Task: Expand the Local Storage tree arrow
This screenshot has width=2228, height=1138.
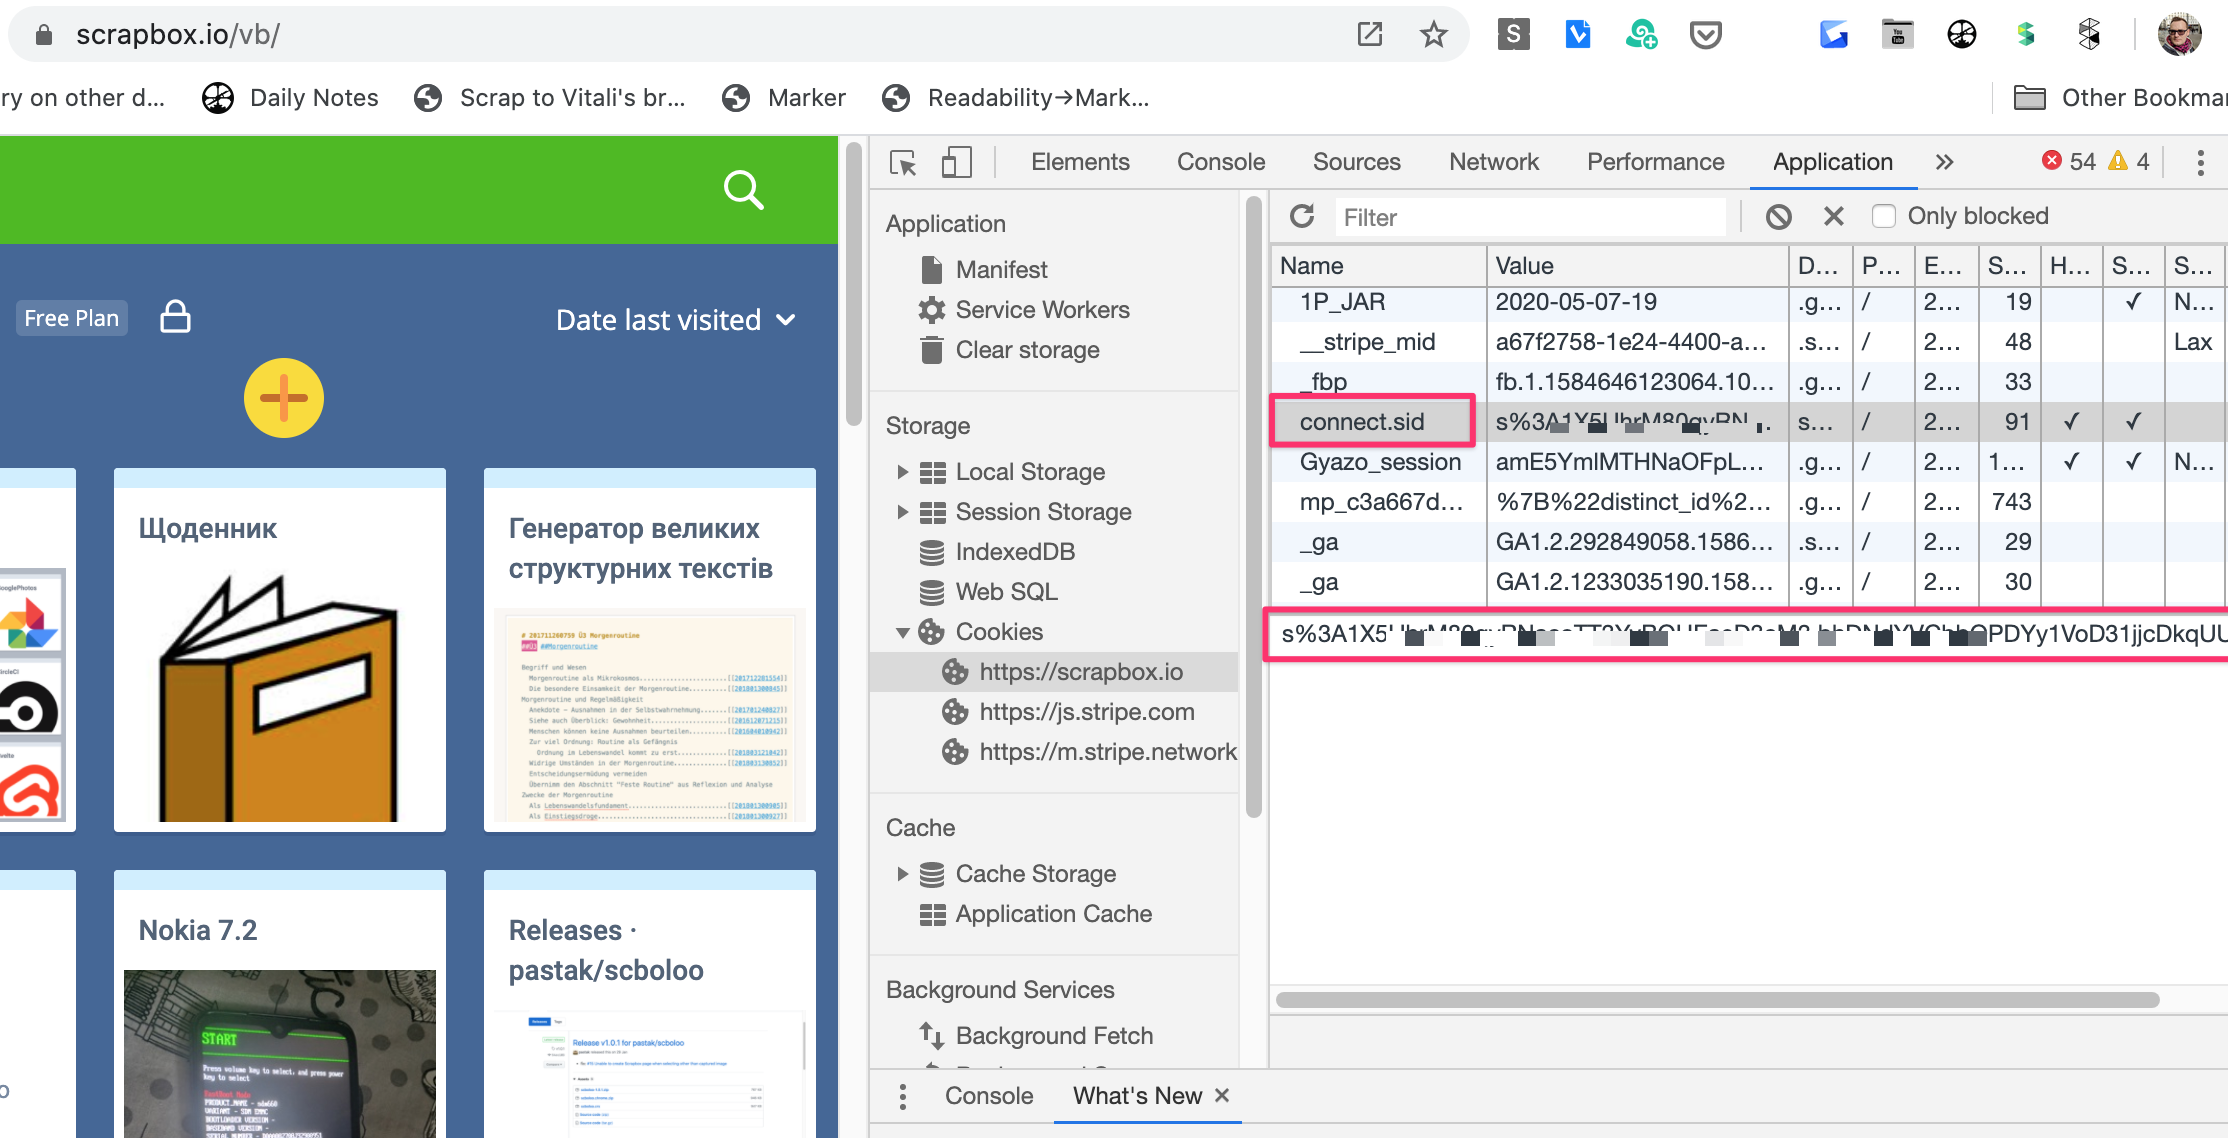Action: 902,472
